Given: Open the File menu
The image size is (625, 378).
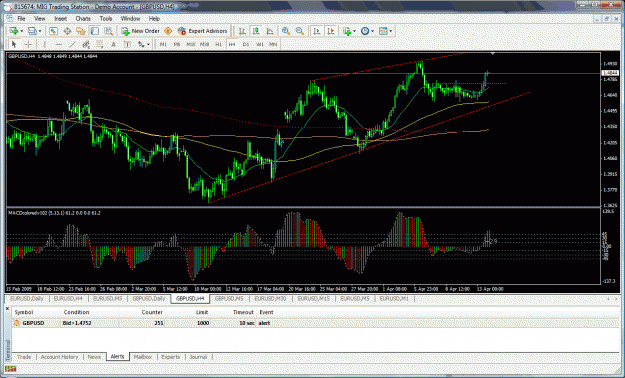Looking at the screenshot, I should [x=21, y=19].
